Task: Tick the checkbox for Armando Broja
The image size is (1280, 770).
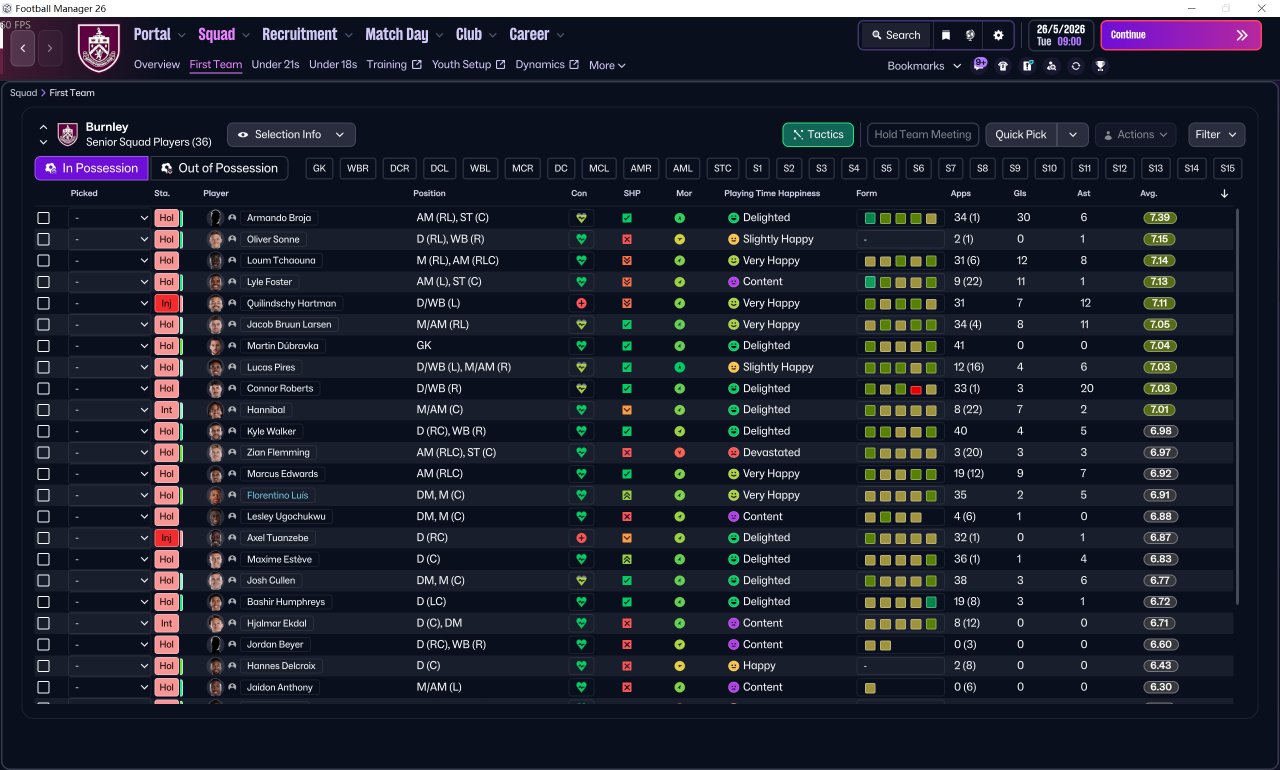Action: click(43, 218)
